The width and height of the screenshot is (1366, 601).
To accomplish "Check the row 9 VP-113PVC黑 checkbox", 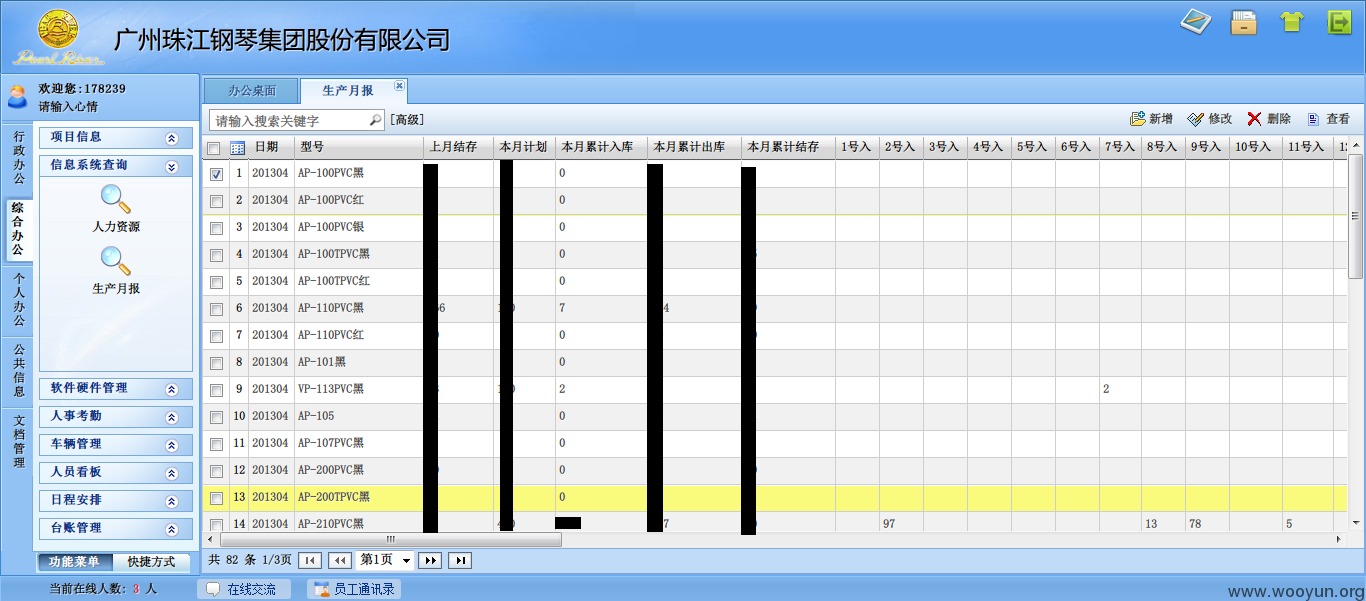I will click(x=216, y=390).
